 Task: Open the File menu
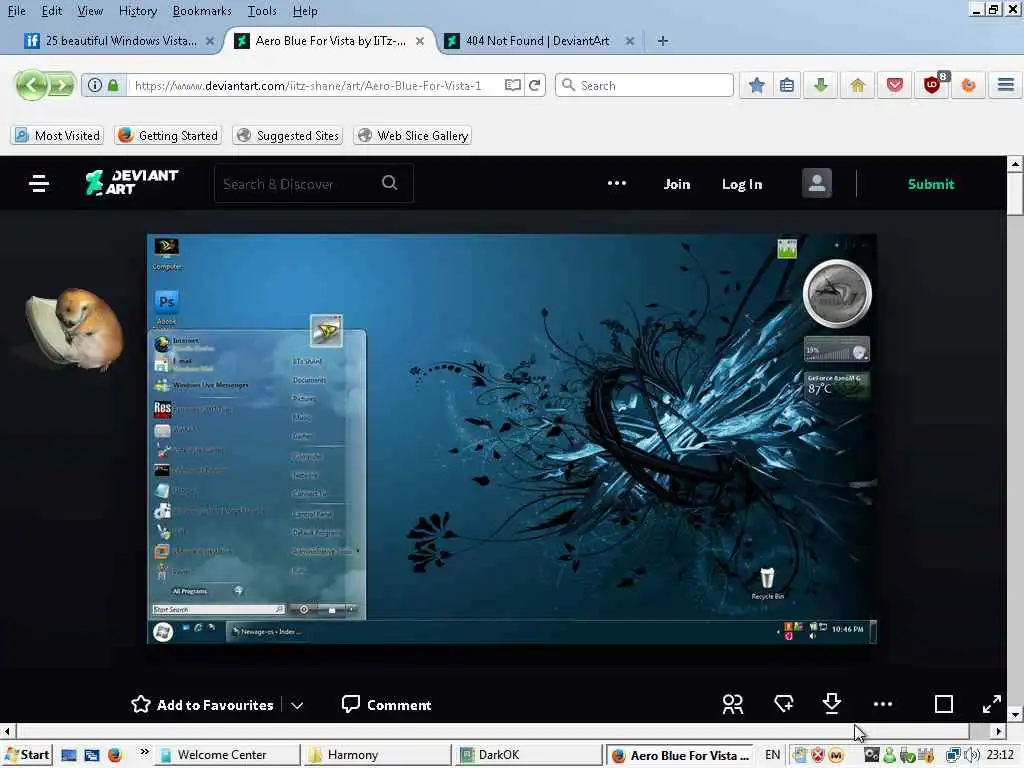pos(16,10)
